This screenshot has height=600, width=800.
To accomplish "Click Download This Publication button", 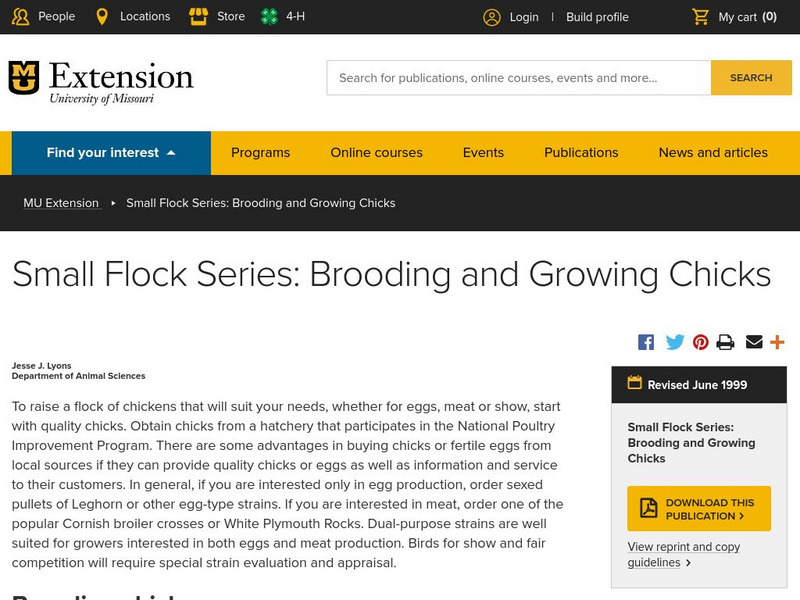I will pos(699,509).
